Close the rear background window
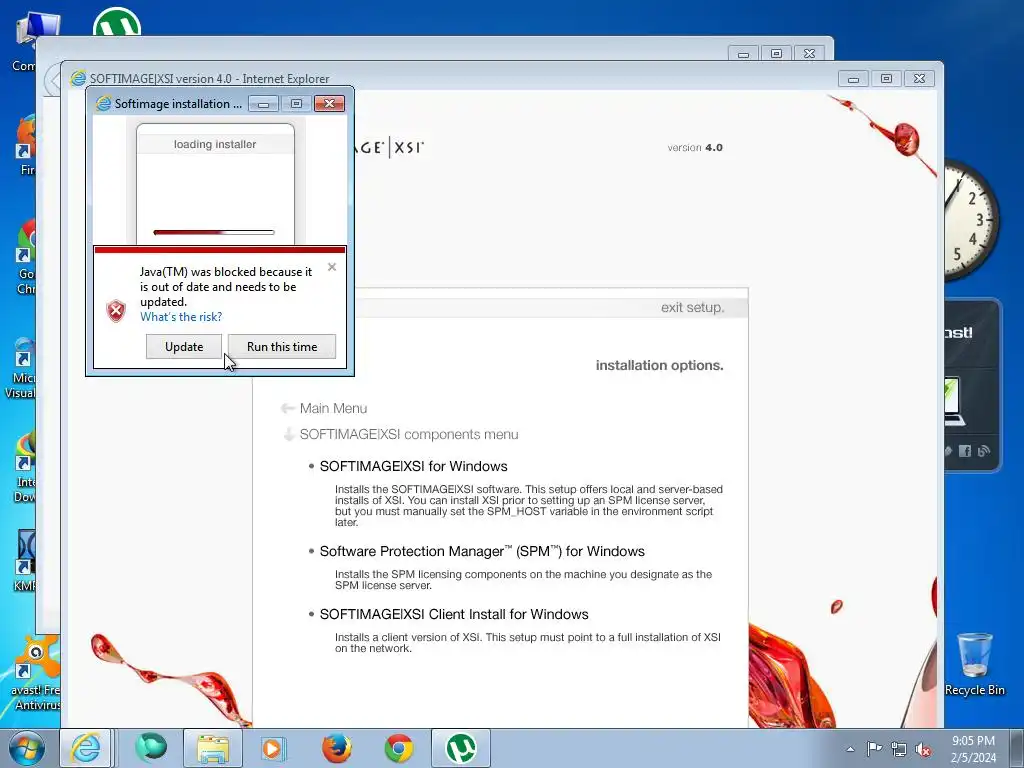 tap(809, 54)
